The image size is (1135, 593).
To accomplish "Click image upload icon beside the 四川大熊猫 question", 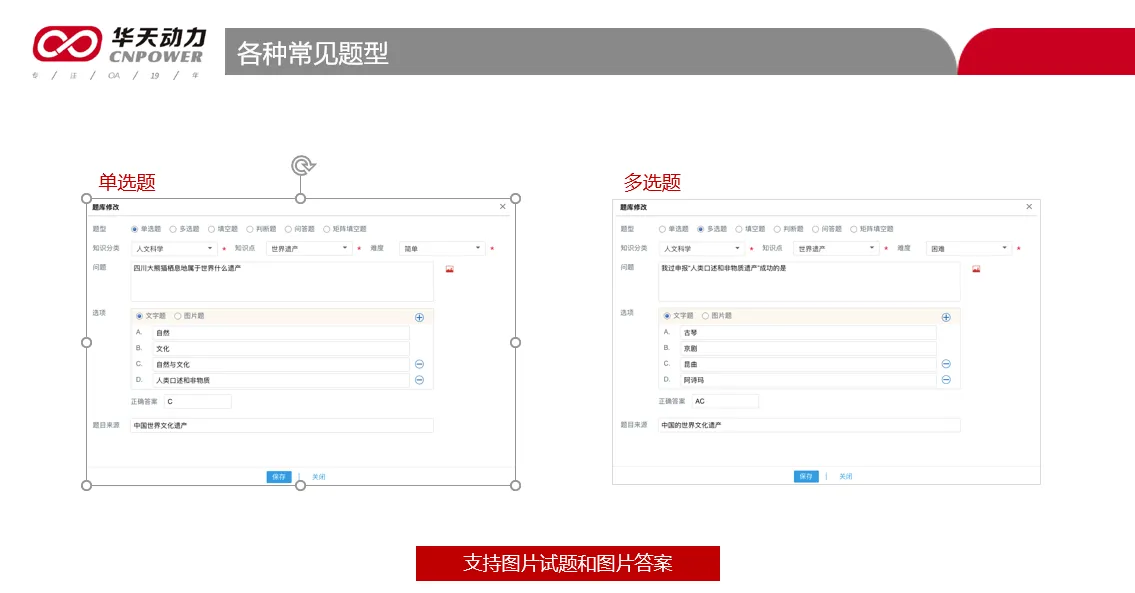I will (449, 269).
